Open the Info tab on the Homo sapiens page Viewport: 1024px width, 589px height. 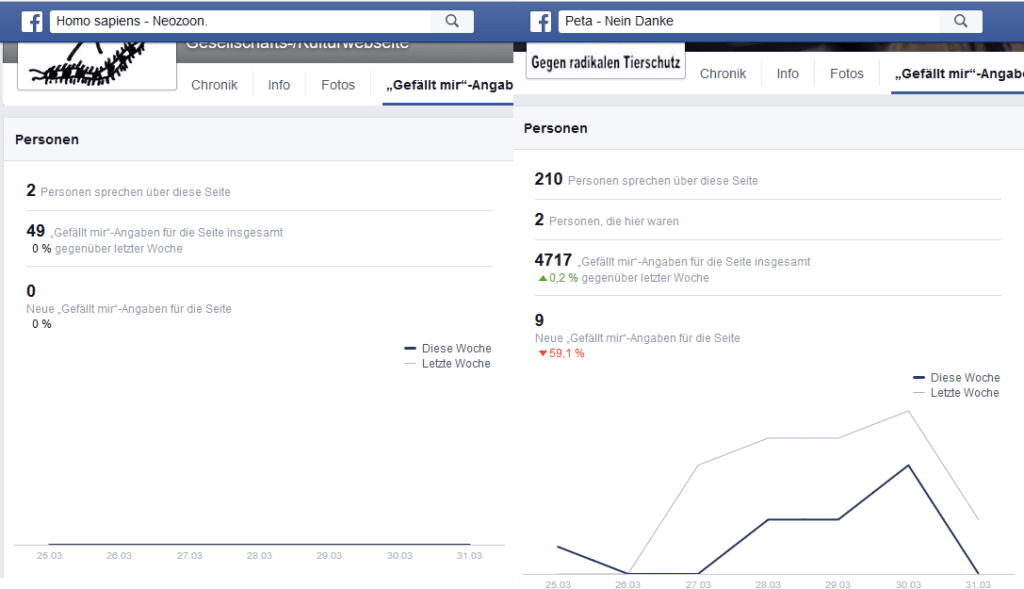[x=279, y=85]
